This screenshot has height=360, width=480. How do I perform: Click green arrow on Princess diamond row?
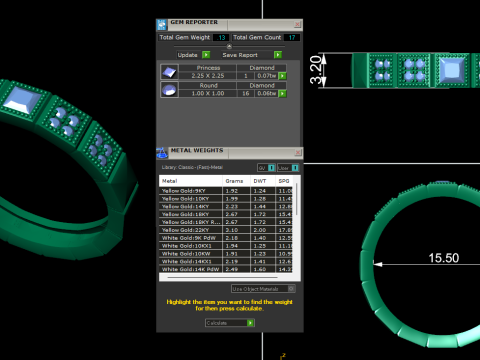tap(282, 76)
